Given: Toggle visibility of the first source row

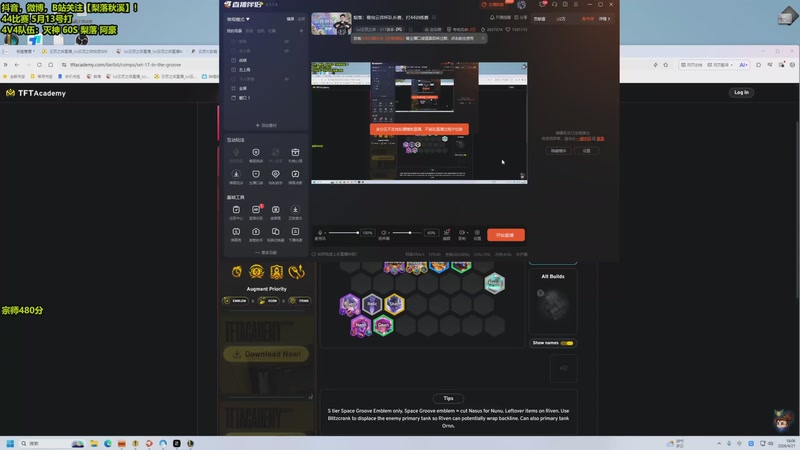Looking at the screenshot, I should [x=287, y=41].
